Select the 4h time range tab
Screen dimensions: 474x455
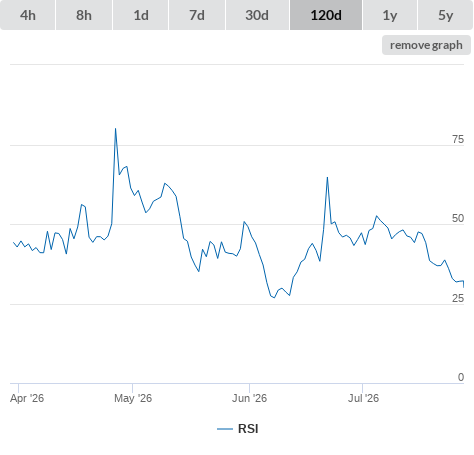click(x=28, y=15)
